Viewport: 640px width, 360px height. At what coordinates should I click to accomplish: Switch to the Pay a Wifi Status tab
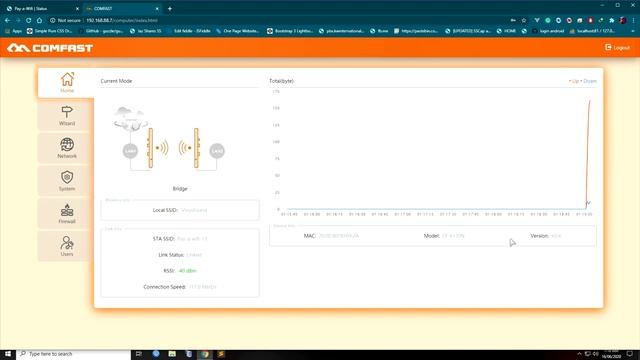pyautogui.click(x=42, y=9)
